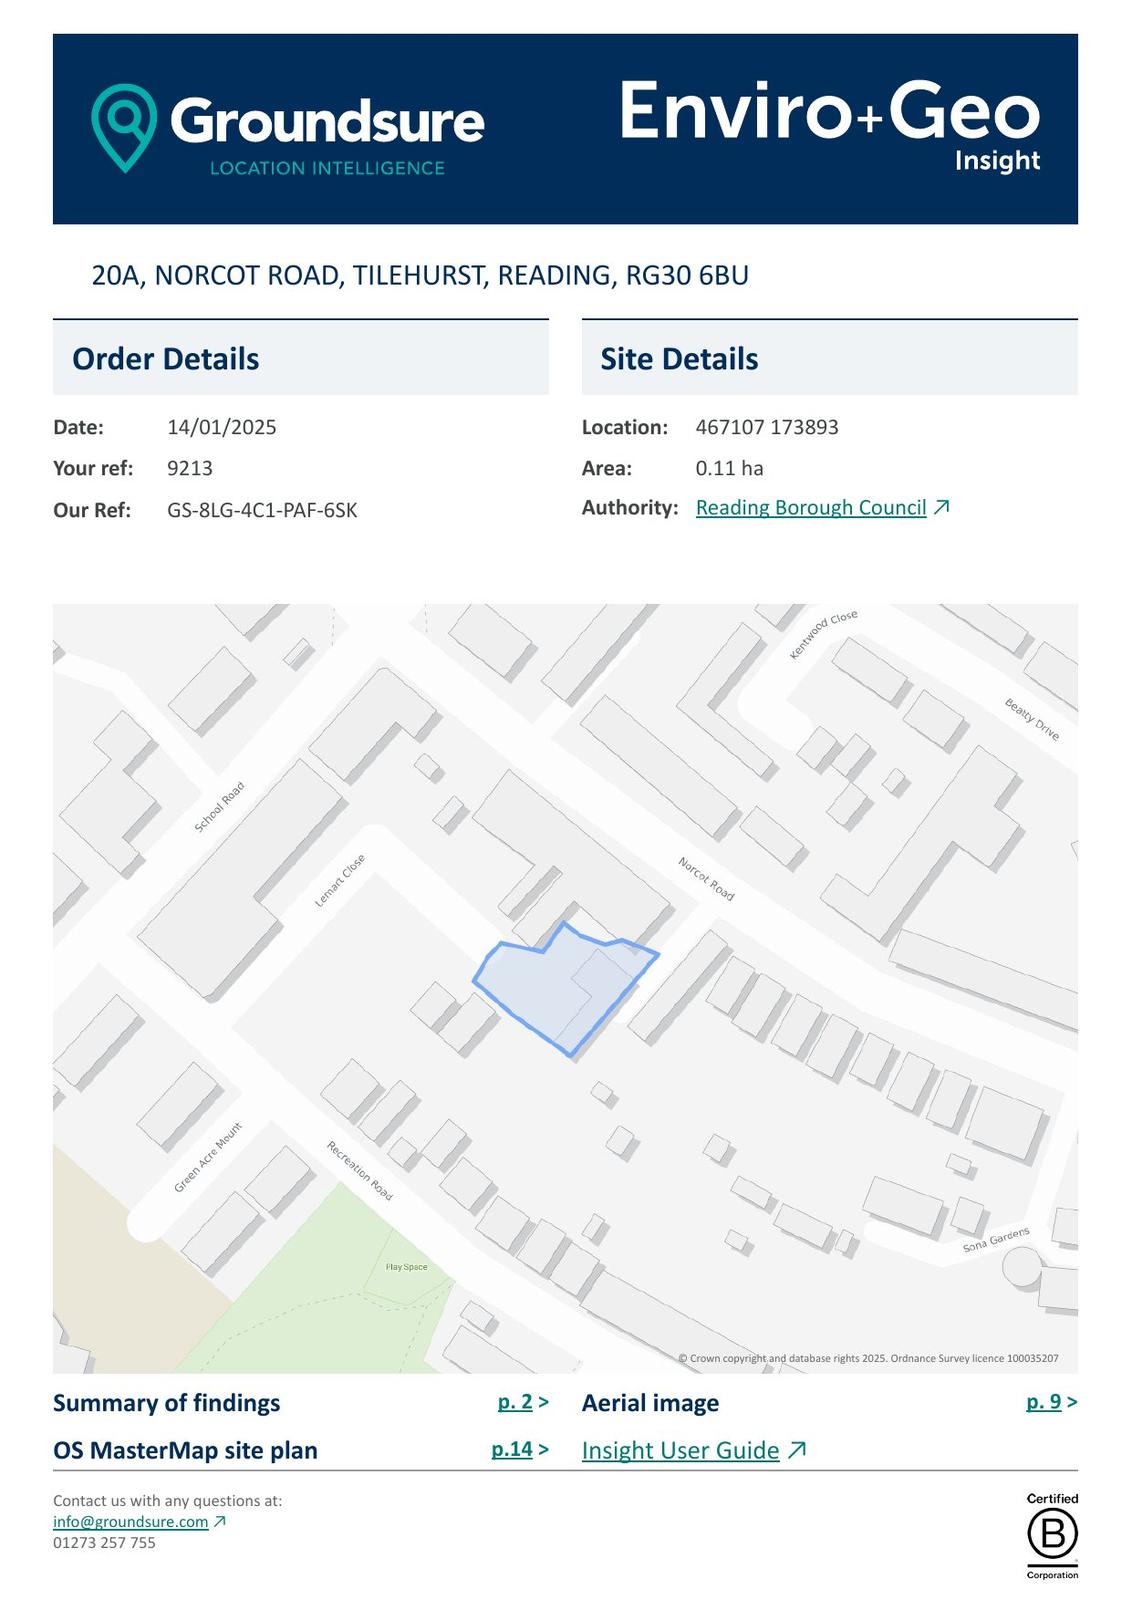Email info@groundsure.com contact link
Viewport: 1132px width, 1600px height.
tap(130, 1521)
